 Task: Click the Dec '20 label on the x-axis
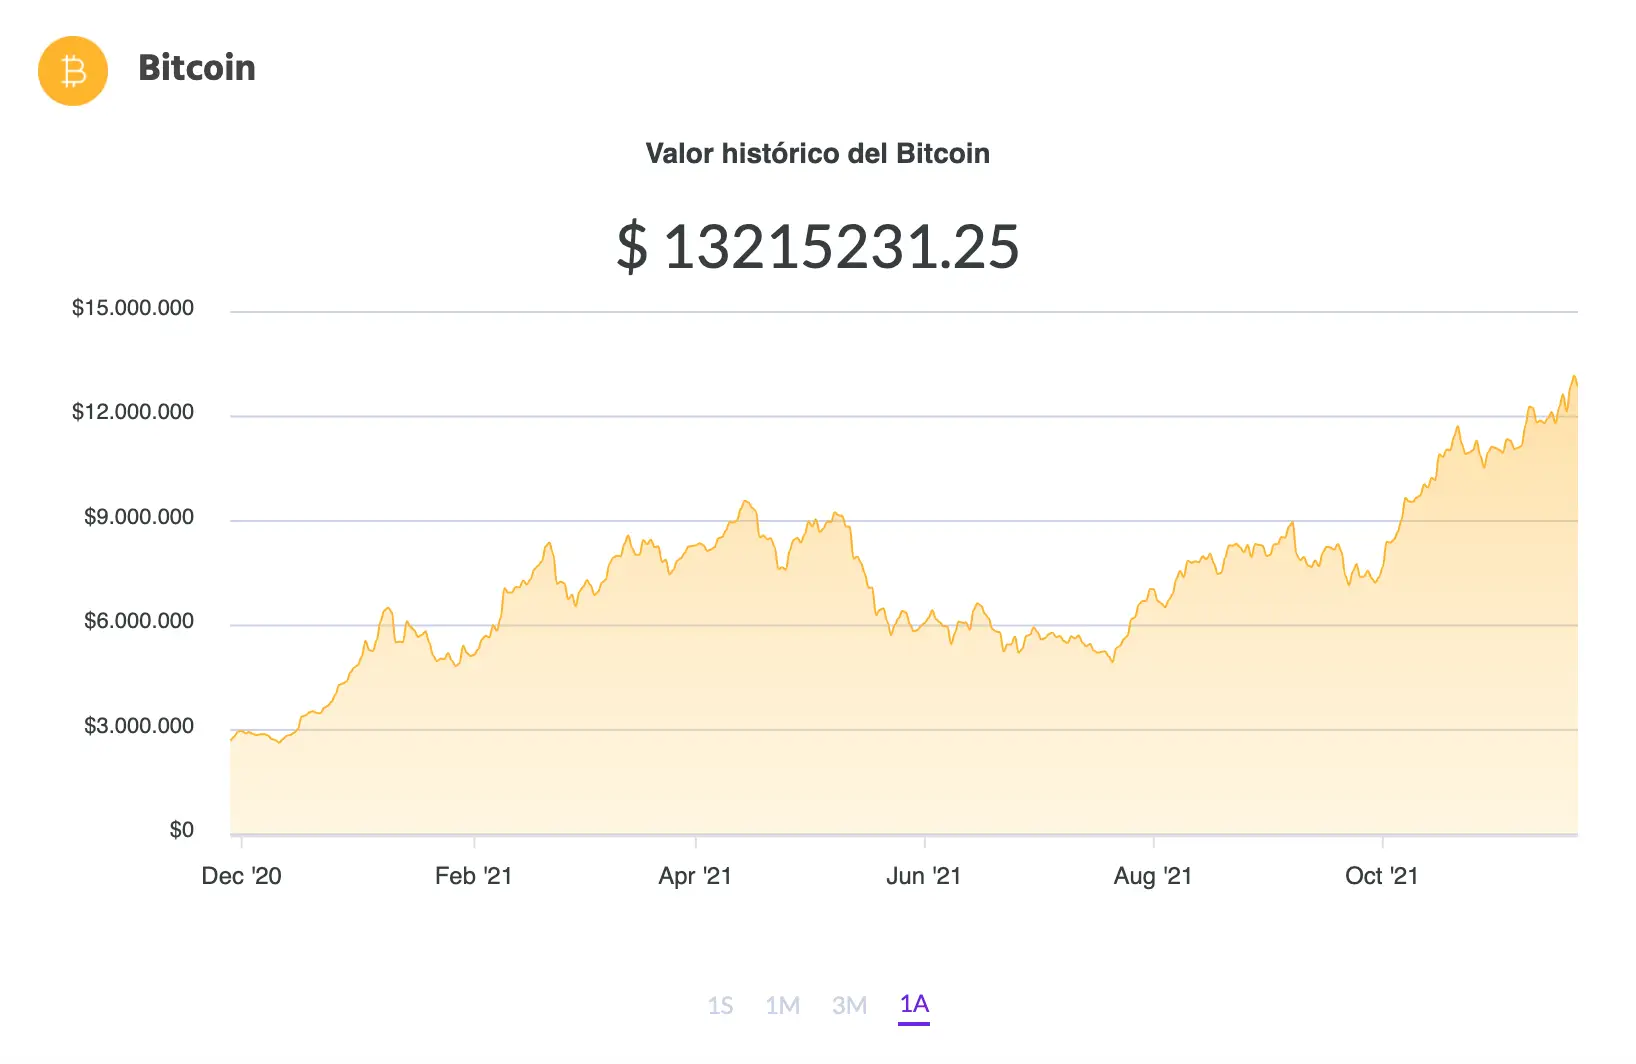coord(243,876)
